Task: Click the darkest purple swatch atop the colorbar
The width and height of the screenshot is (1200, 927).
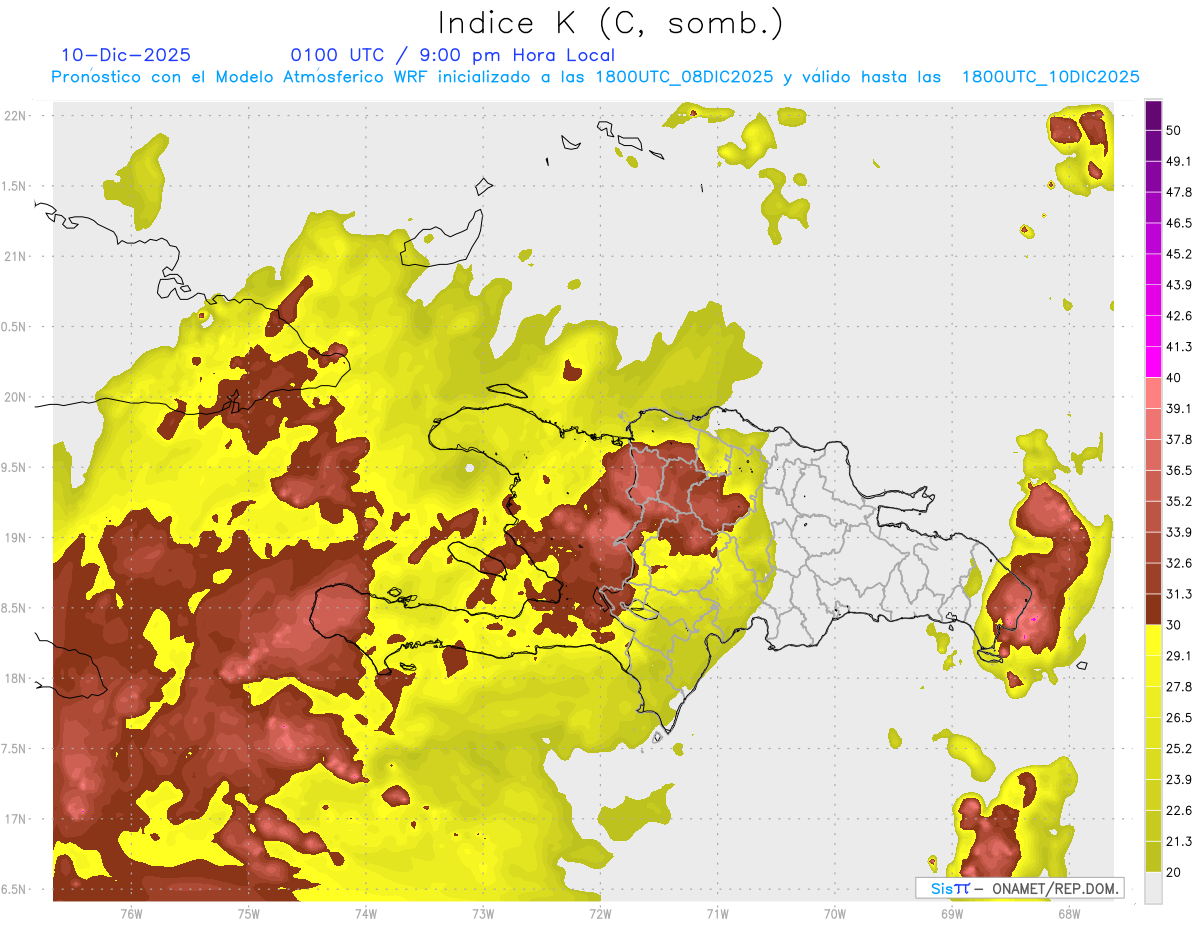Action: (x=1153, y=115)
